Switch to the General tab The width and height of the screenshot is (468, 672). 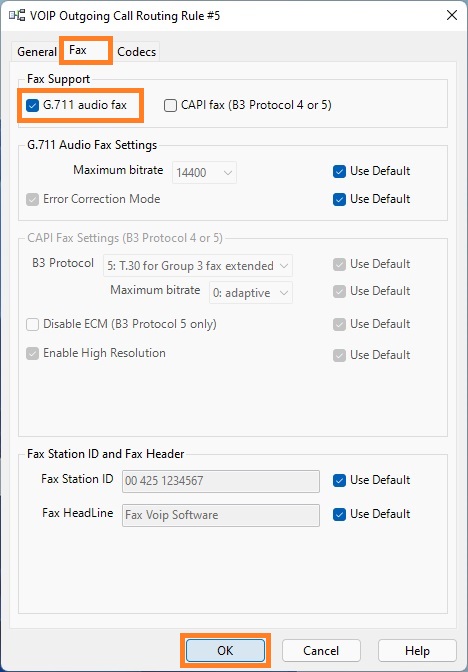coord(37,52)
